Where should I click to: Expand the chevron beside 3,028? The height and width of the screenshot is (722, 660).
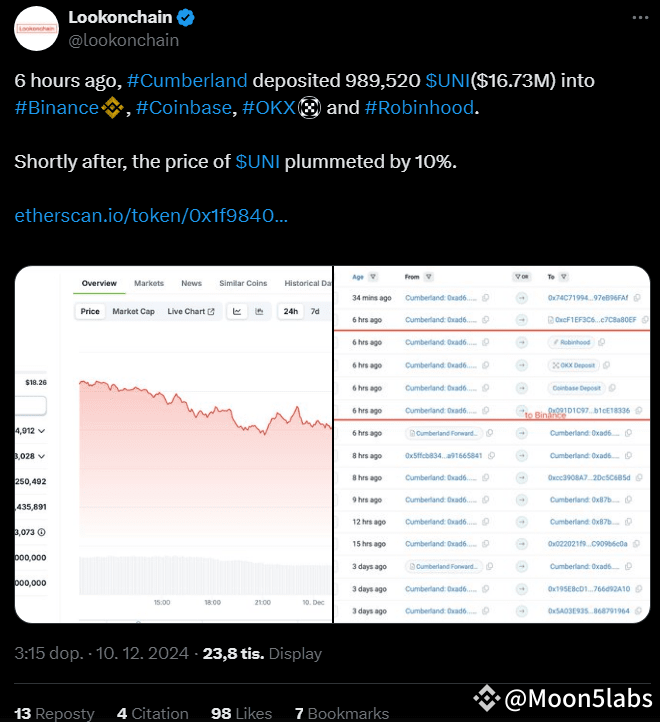[x=42, y=456]
